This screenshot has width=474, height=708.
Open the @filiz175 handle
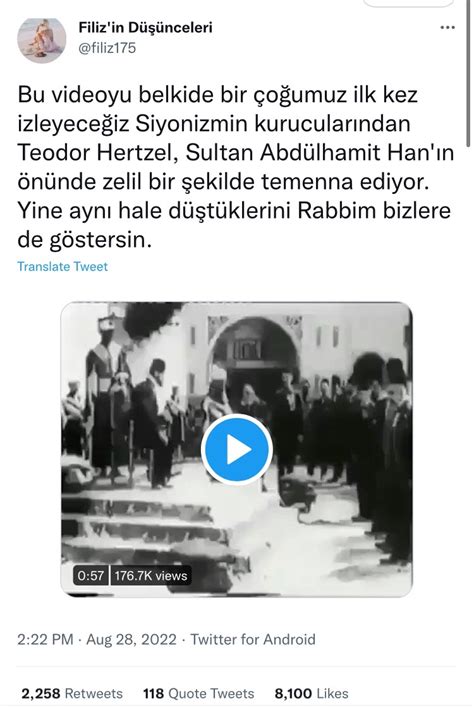pos(107,48)
